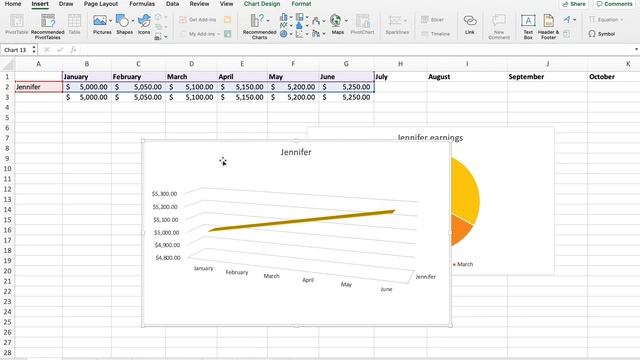Expand the Pictures dropdown arrow

tap(110, 20)
